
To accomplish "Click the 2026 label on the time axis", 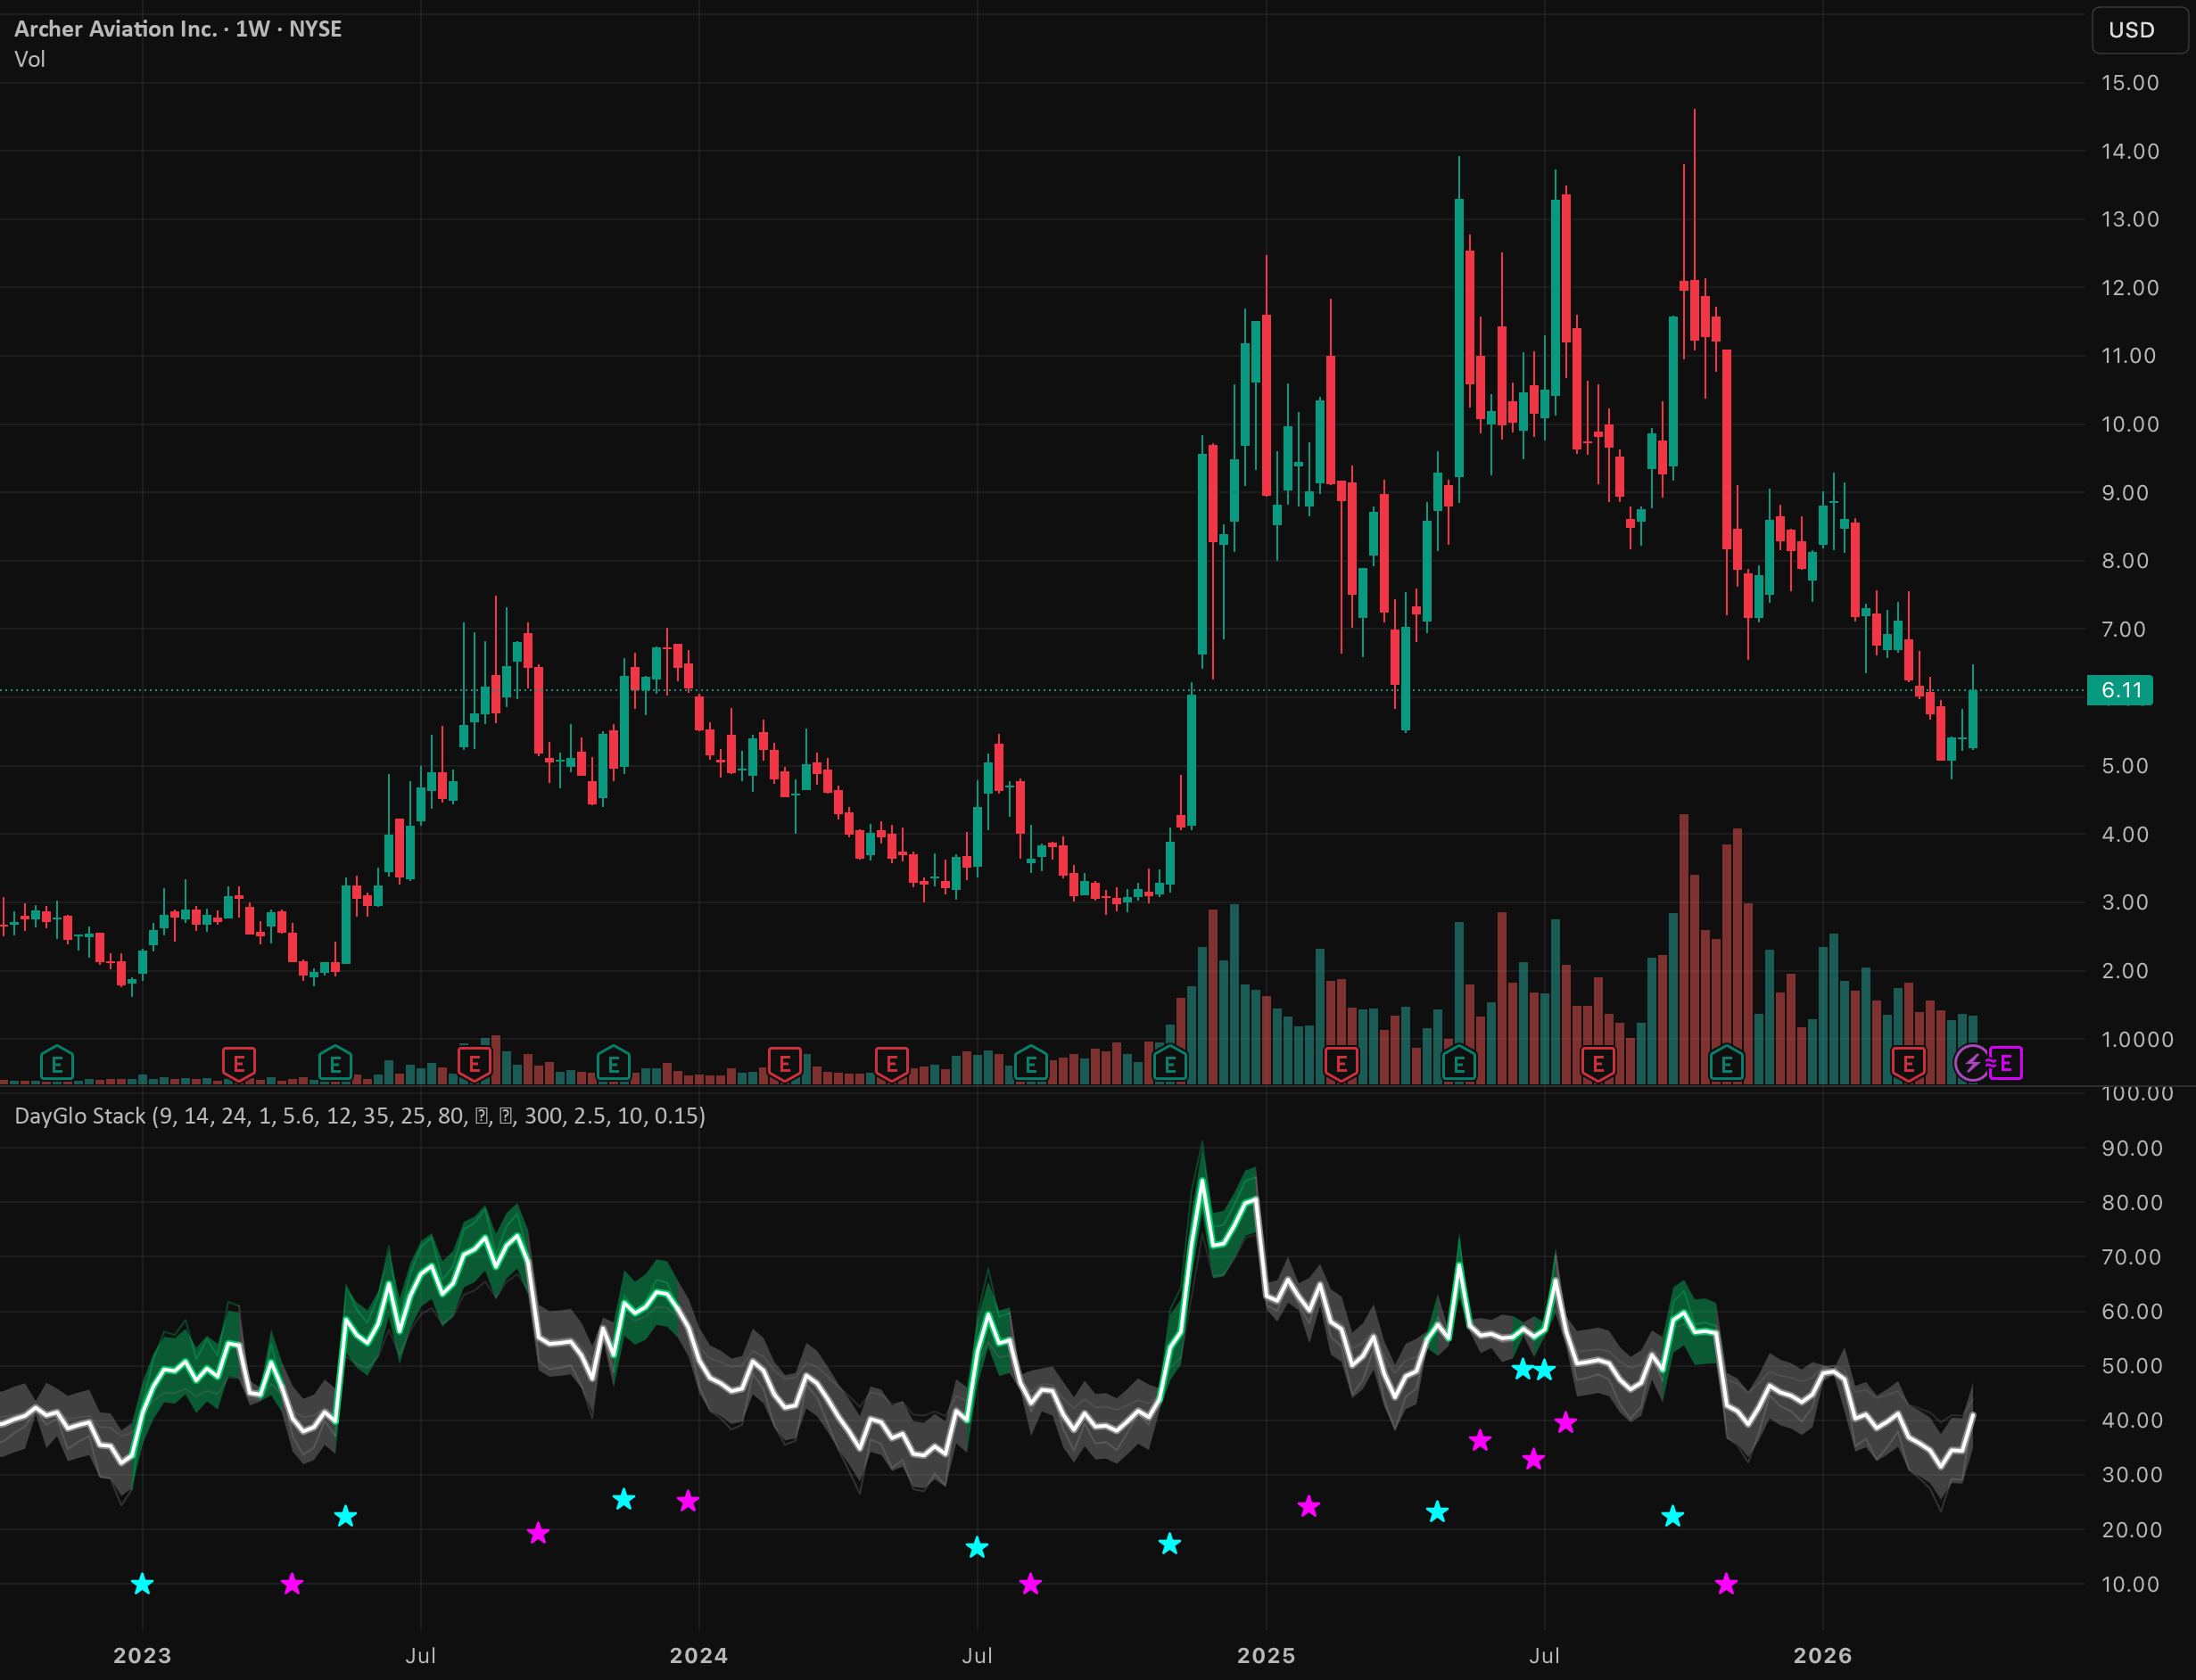I will pos(1823,1656).
